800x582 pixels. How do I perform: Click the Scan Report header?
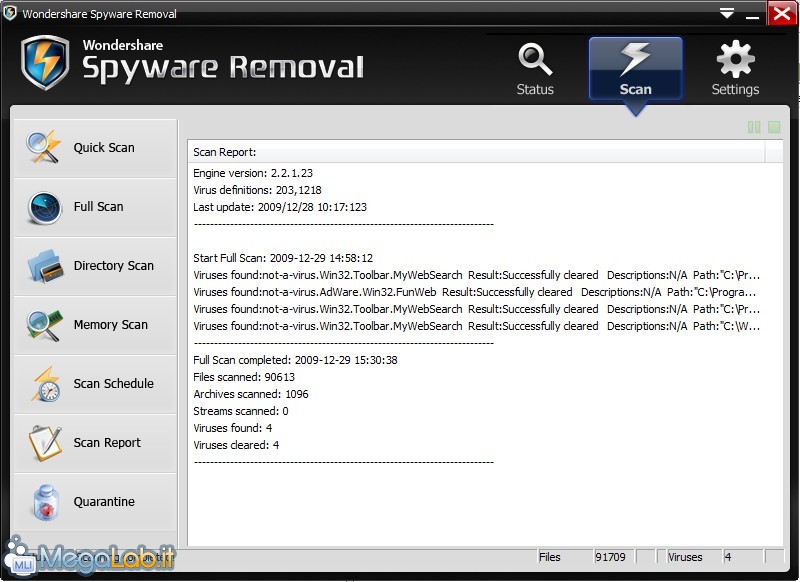point(224,152)
